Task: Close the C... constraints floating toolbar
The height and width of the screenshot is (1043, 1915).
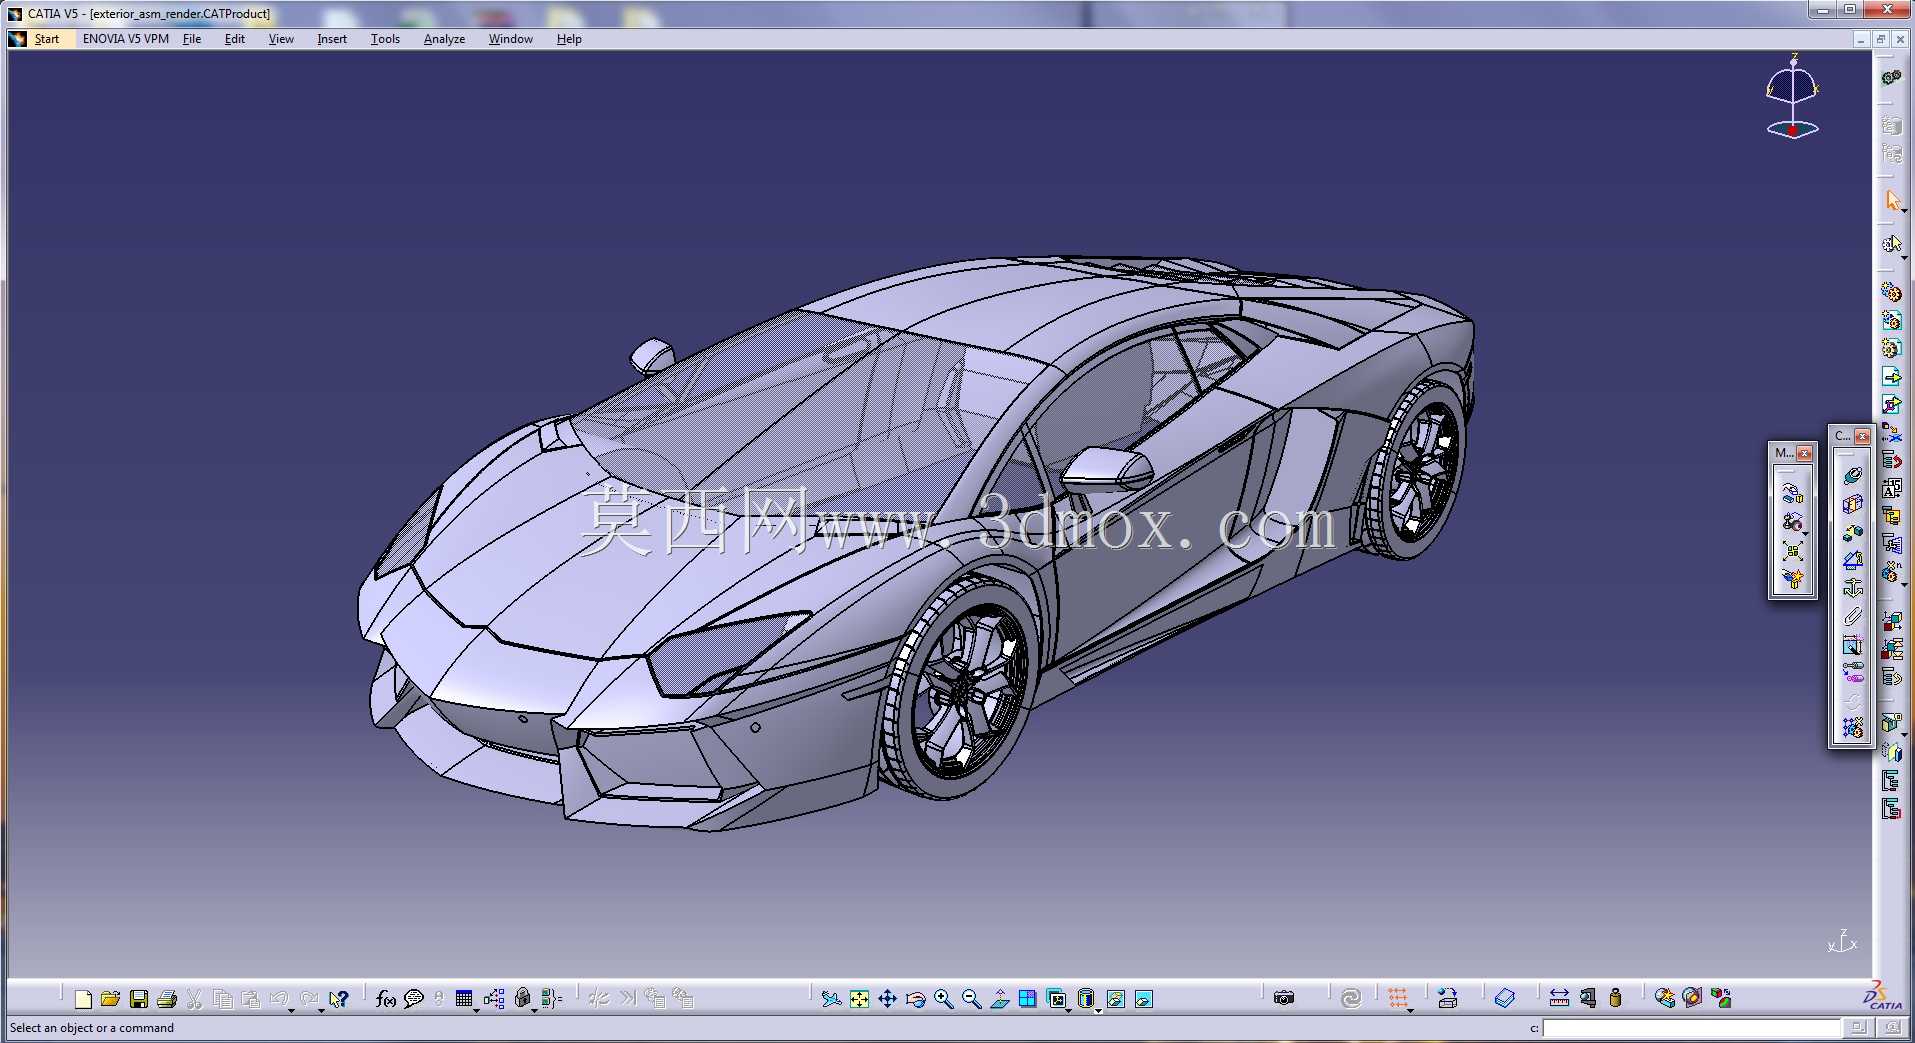Action: [x=1862, y=436]
